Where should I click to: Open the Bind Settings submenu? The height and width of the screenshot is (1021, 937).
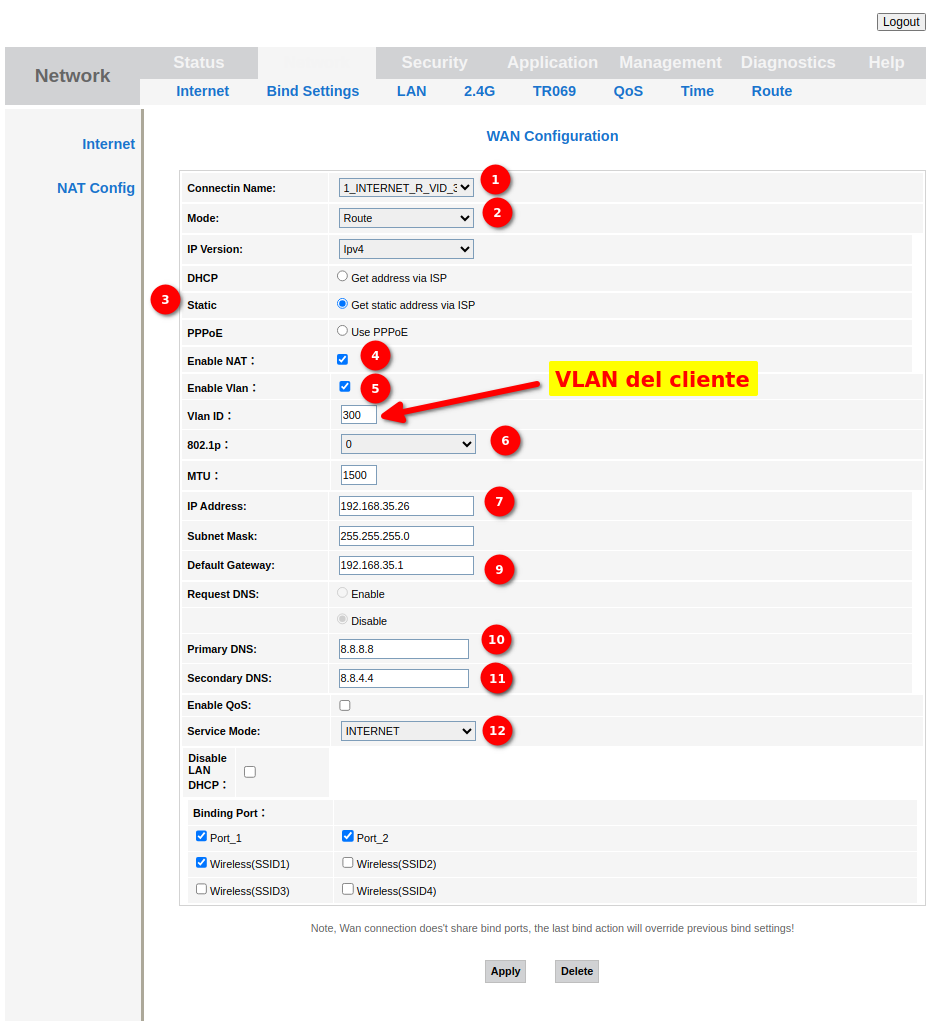(313, 91)
